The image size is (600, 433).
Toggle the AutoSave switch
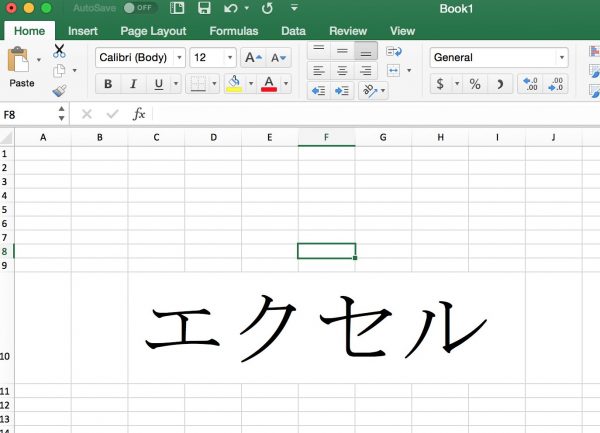click(x=140, y=8)
